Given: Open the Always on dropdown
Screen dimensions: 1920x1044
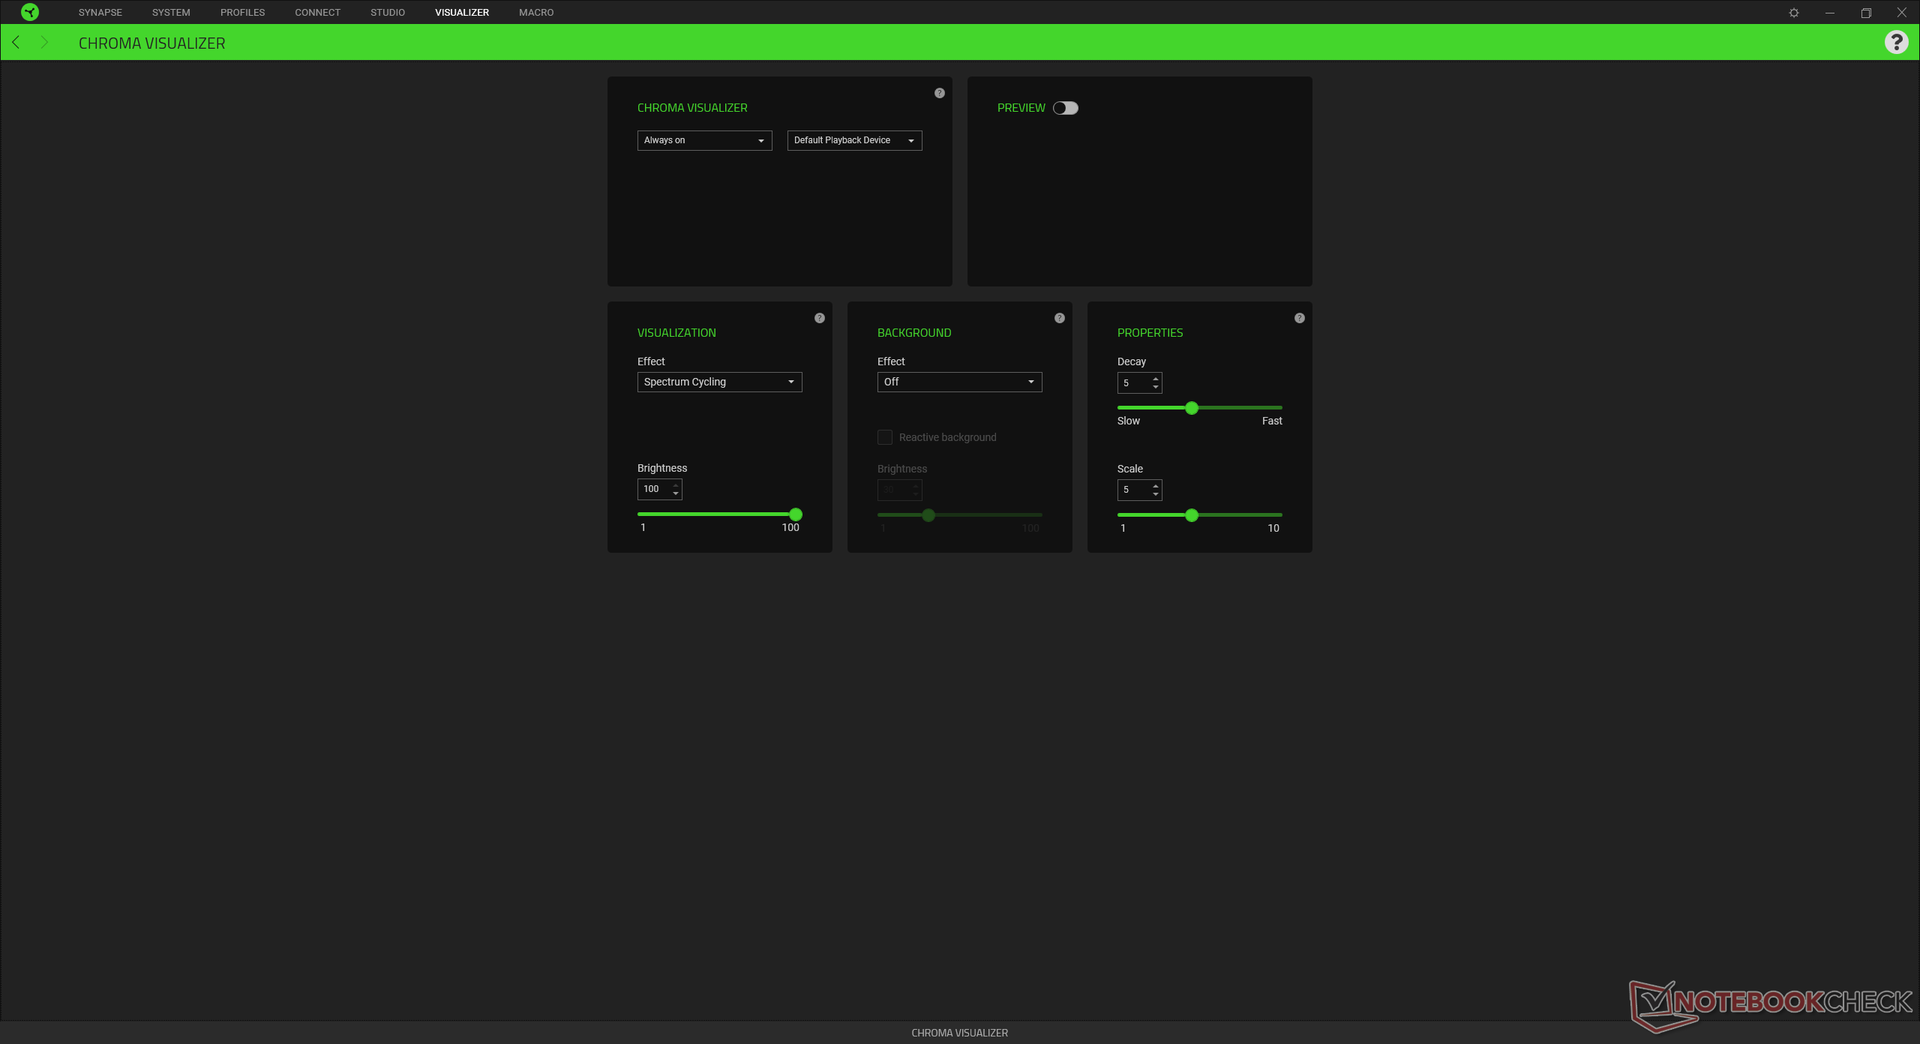Looking at the screenshot, I should pyautogui.click(x=704, y=140).
